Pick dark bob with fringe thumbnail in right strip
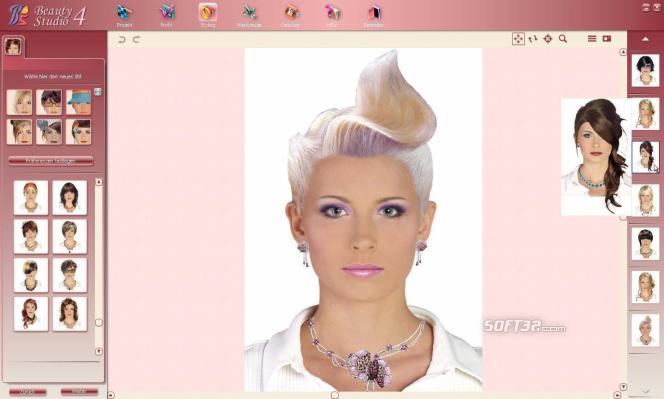The image size is (664, 399). point(645,244)
